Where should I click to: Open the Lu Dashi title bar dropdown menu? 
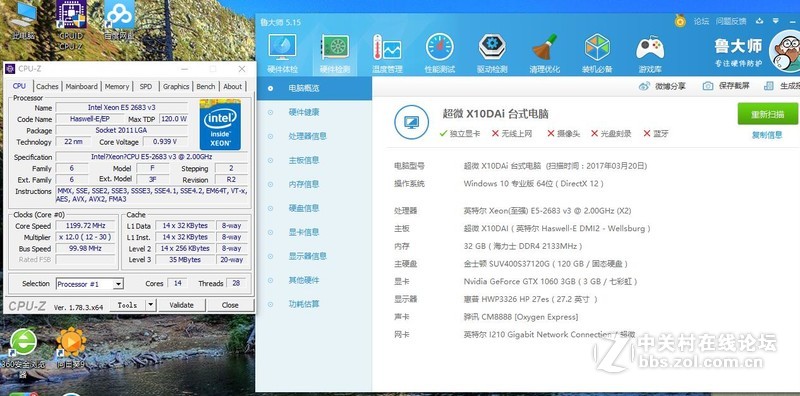(x=776, y=21)
